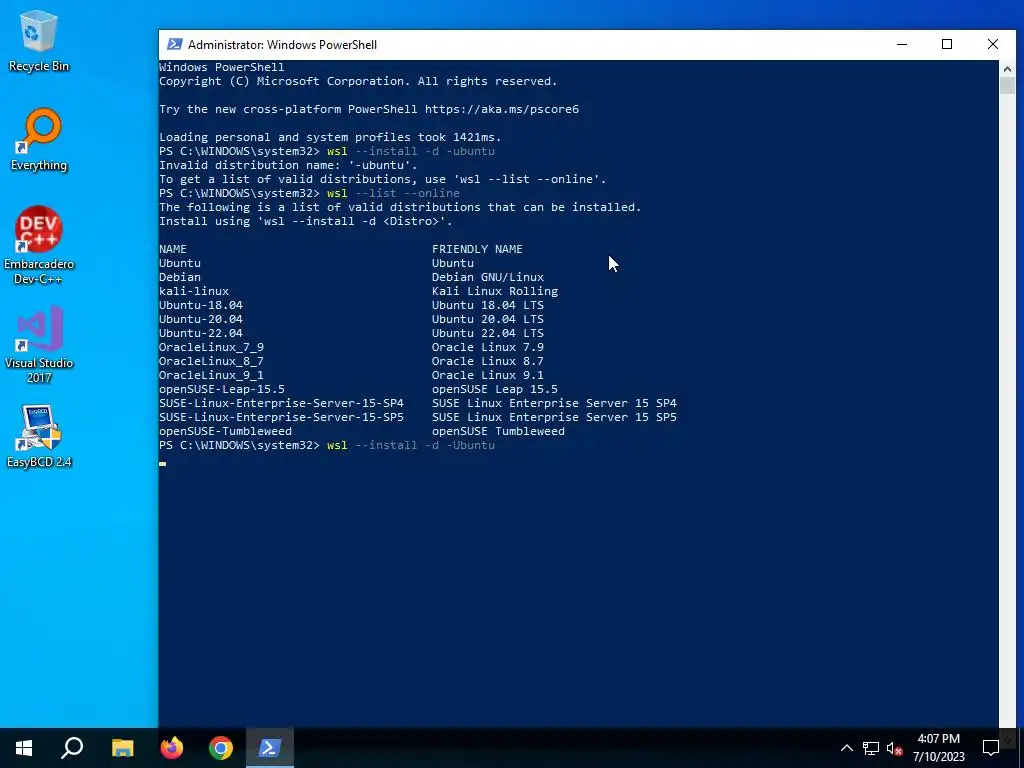Open taskbar search magnifier

72,748
